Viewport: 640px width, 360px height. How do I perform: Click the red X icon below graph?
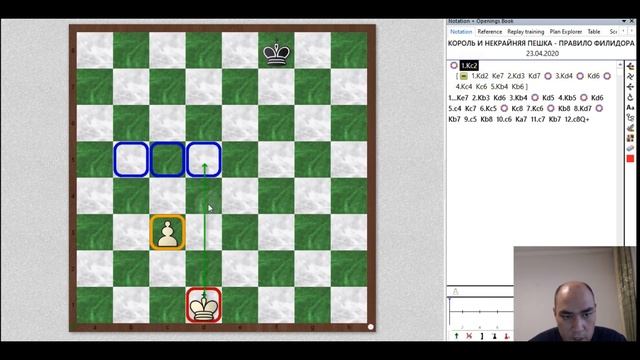pos(469,336)
